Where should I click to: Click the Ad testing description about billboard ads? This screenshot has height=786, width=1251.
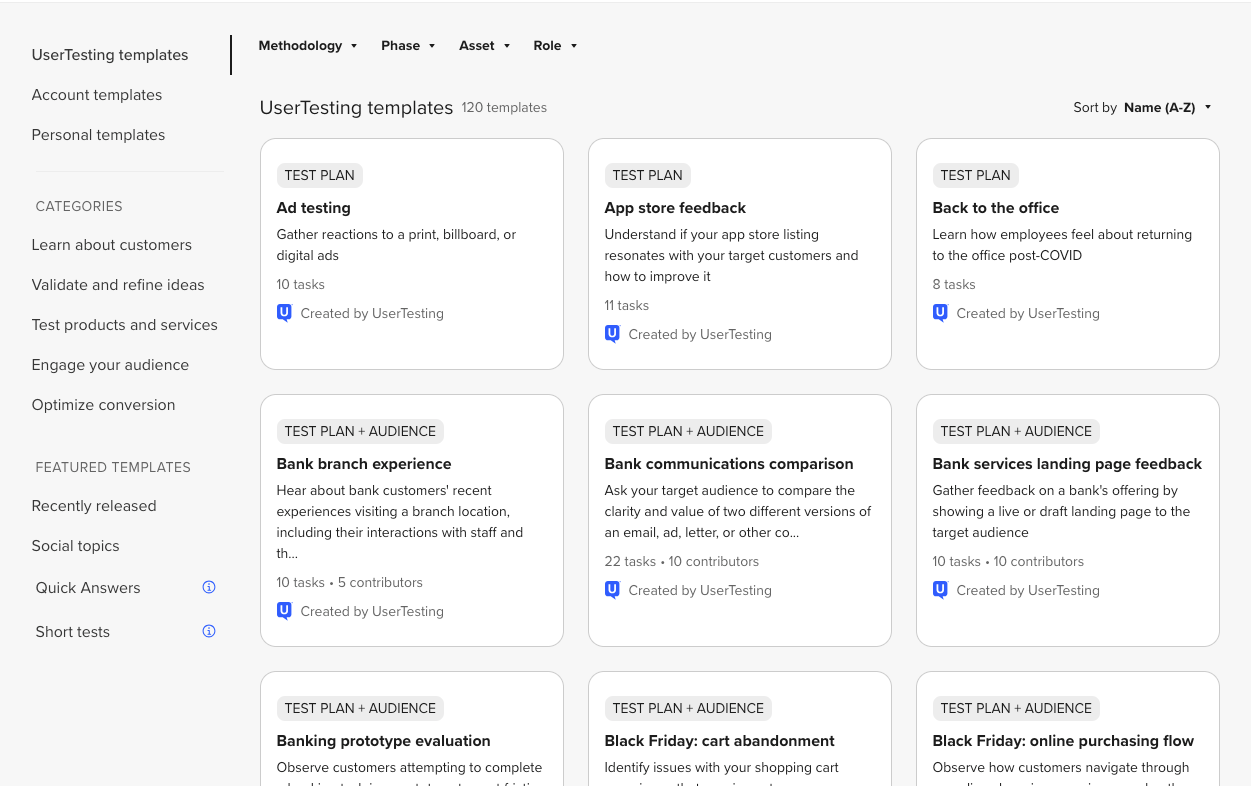click(396, 245)
